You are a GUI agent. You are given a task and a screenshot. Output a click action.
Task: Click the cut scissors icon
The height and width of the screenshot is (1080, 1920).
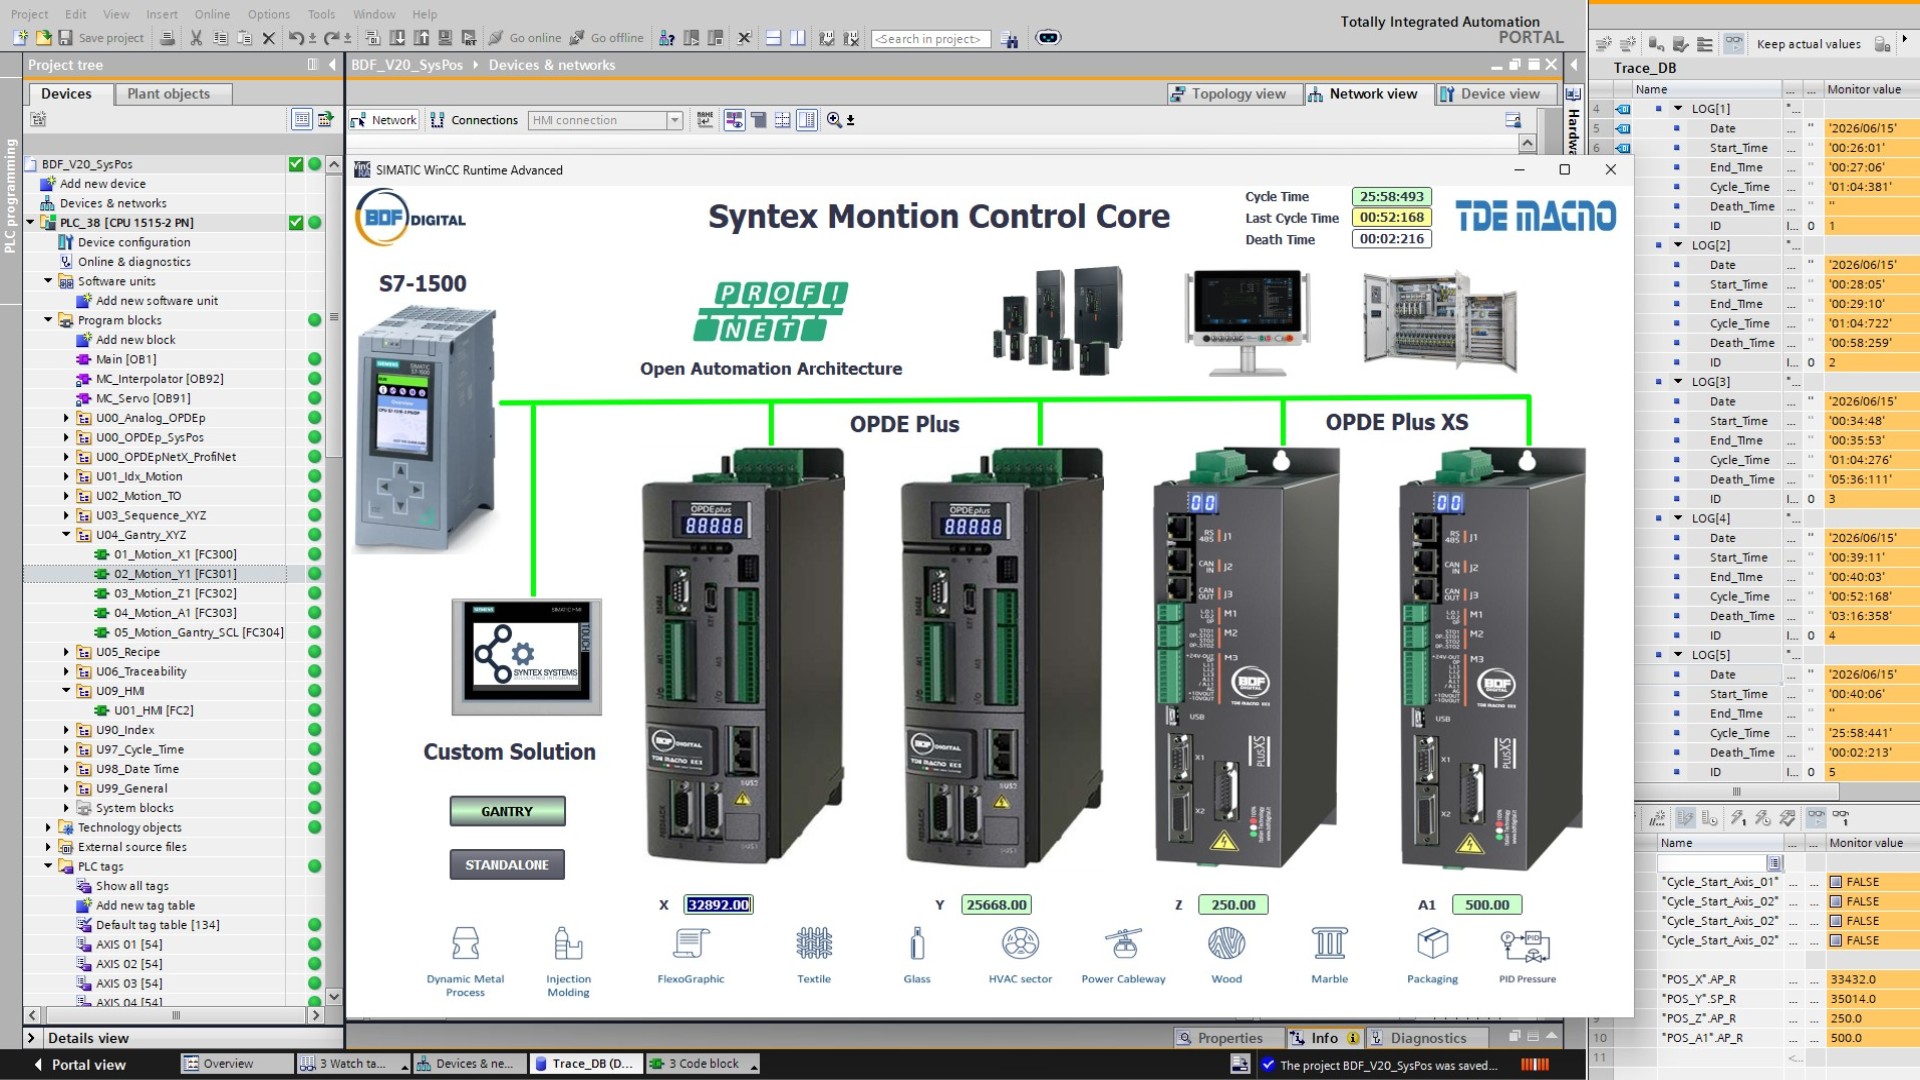pos(196,38)
